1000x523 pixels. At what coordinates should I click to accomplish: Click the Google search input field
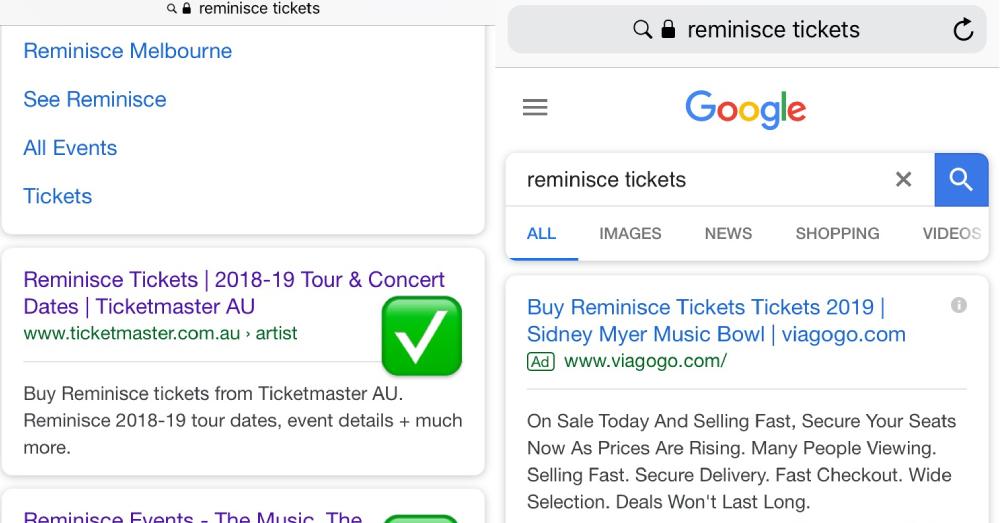pos(700,180)
